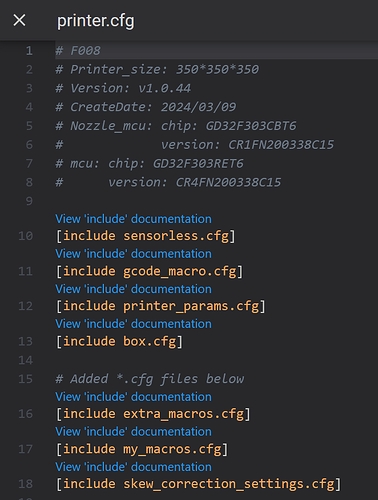
Task: Open include documentation link above box.cfg
Action: click(x=133, y=324)
